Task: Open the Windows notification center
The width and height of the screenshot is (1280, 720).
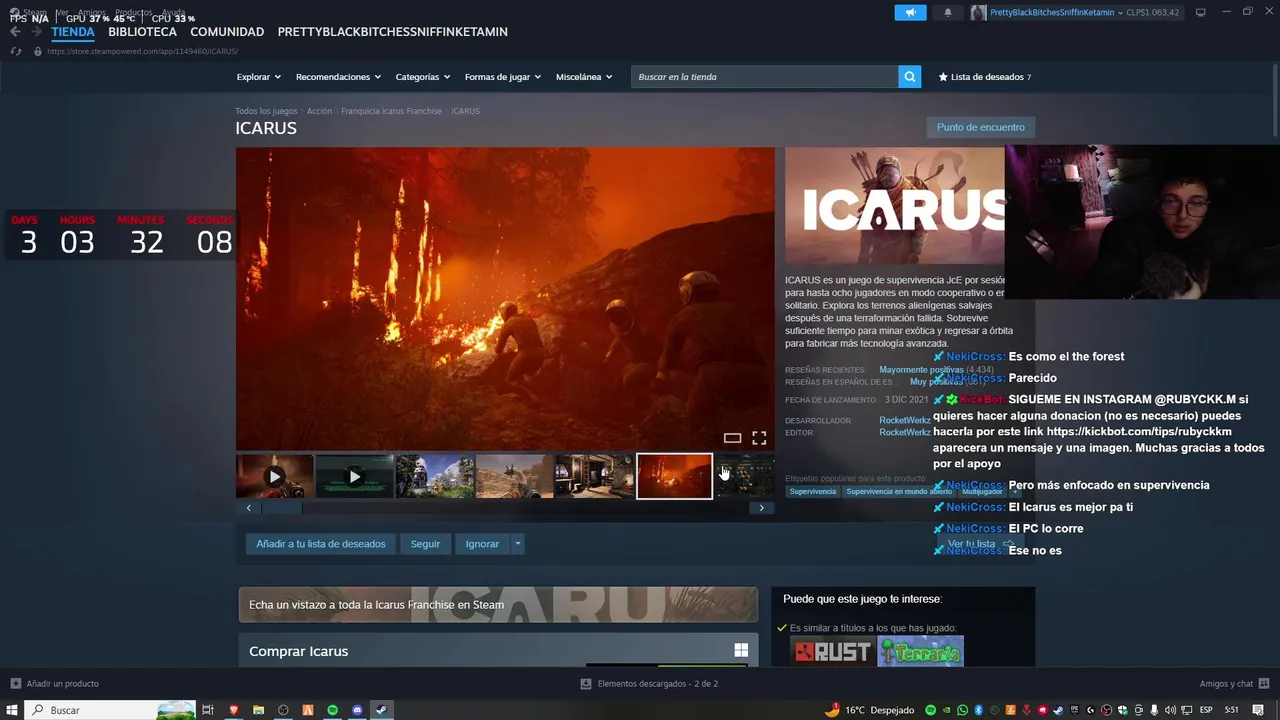Action: 1258,710
